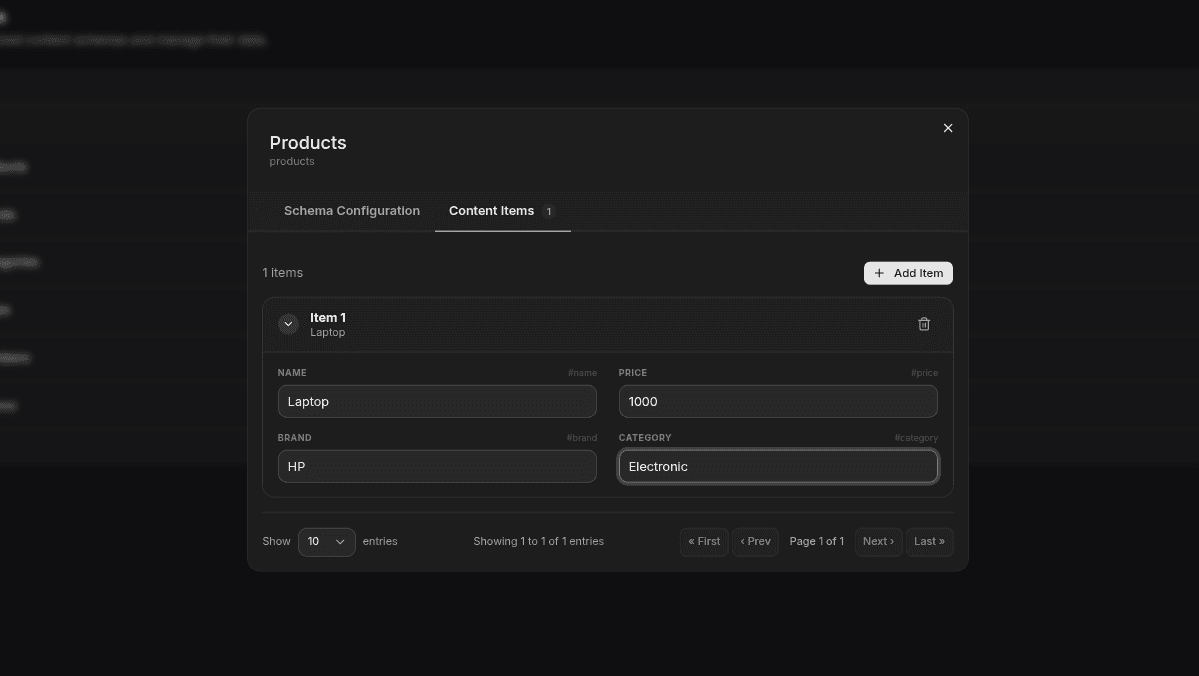The height and width of the screenshot is (676, 1199).
Task: Close the Products dialog
Action: (x=948, y=128)
